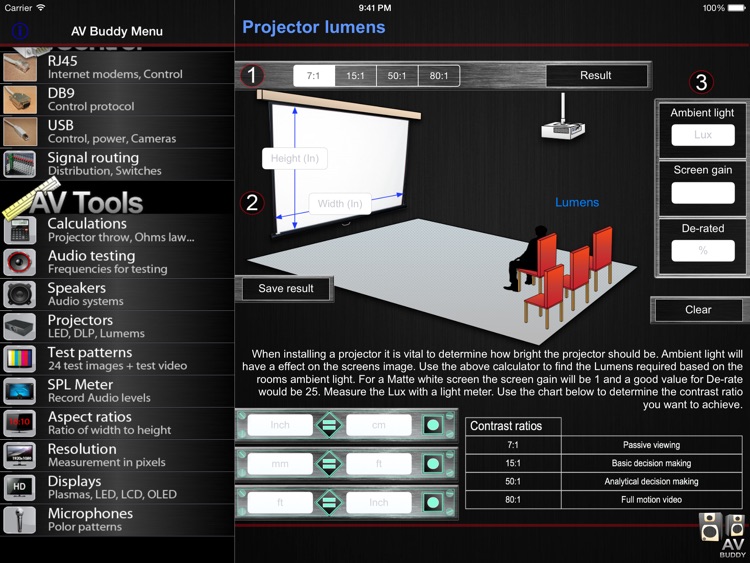Focus ft input field in third converter
Image resolution: width=750 pixels, height=563 pixels.
[280, 502]
